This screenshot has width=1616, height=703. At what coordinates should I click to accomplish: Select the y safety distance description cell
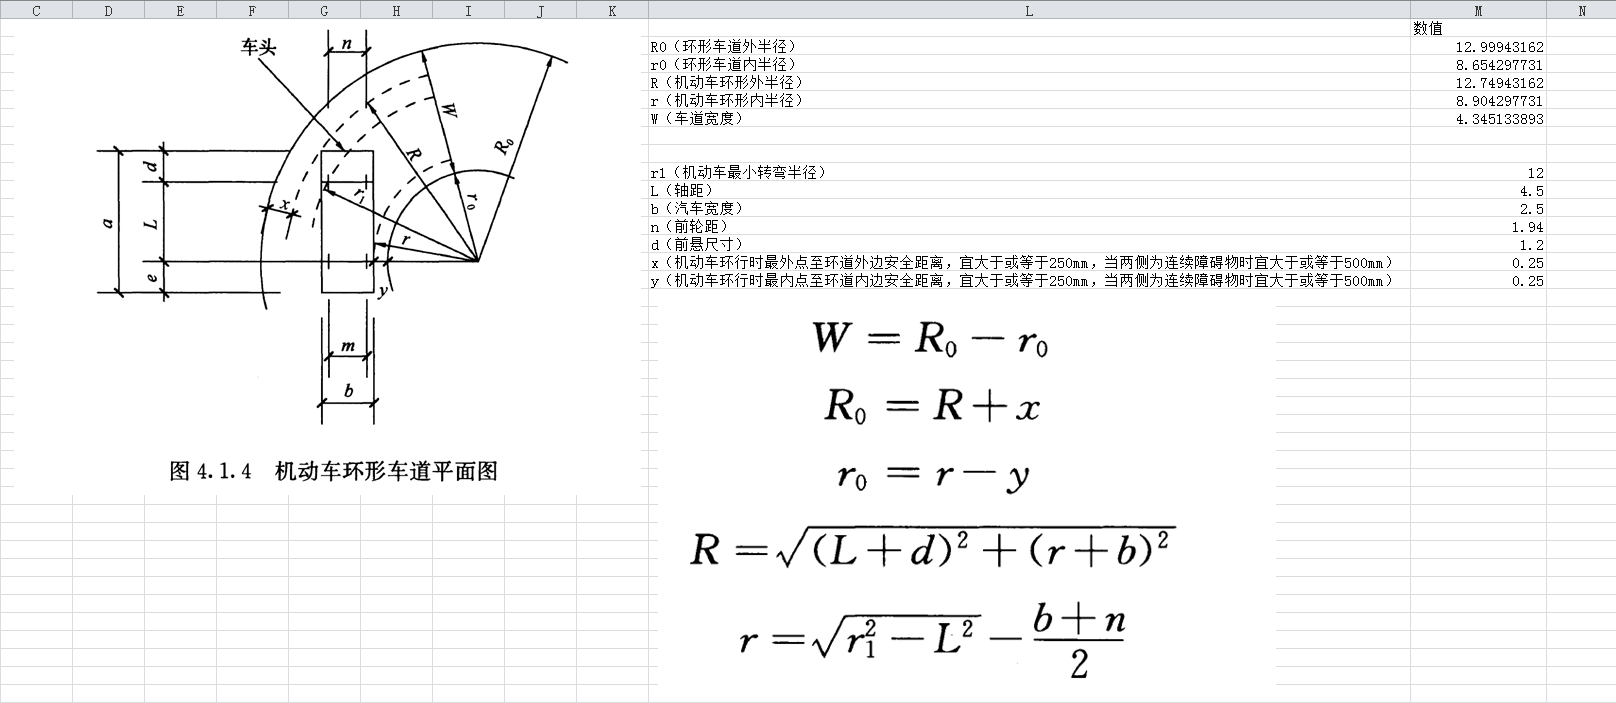pyautogui.click(x=1029, y=281)
